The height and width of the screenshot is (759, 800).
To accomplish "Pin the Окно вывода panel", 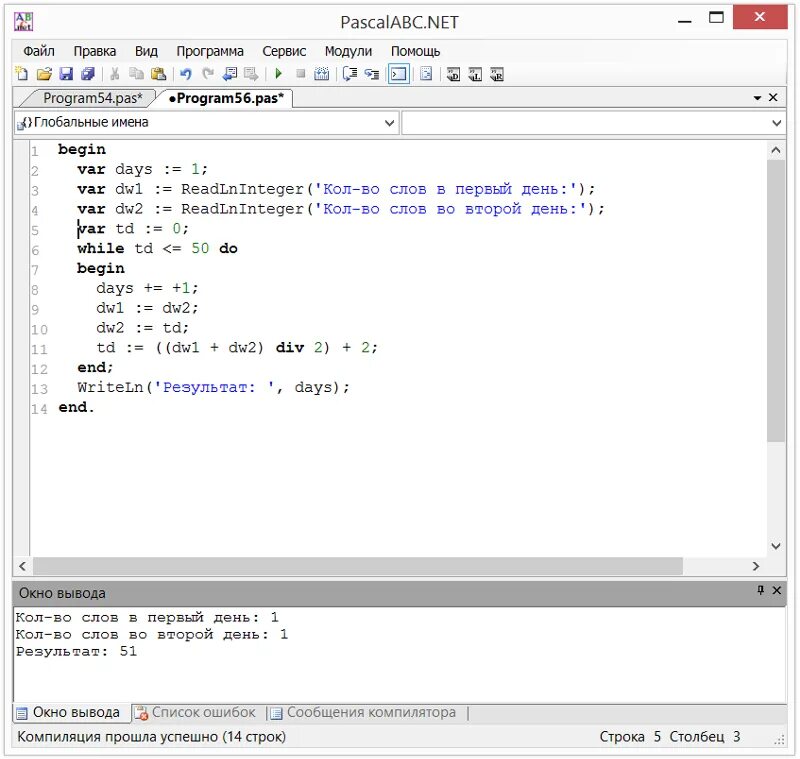I will point(760,590).
